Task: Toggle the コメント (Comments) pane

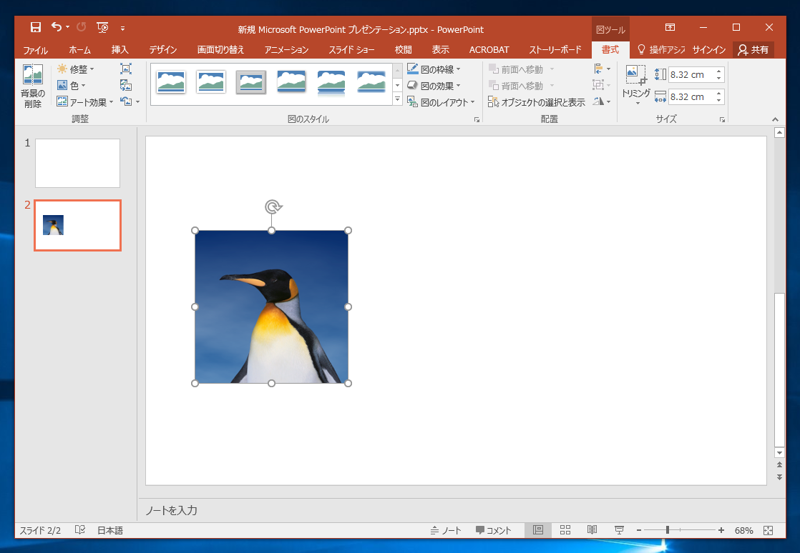Action: (493, 530)
